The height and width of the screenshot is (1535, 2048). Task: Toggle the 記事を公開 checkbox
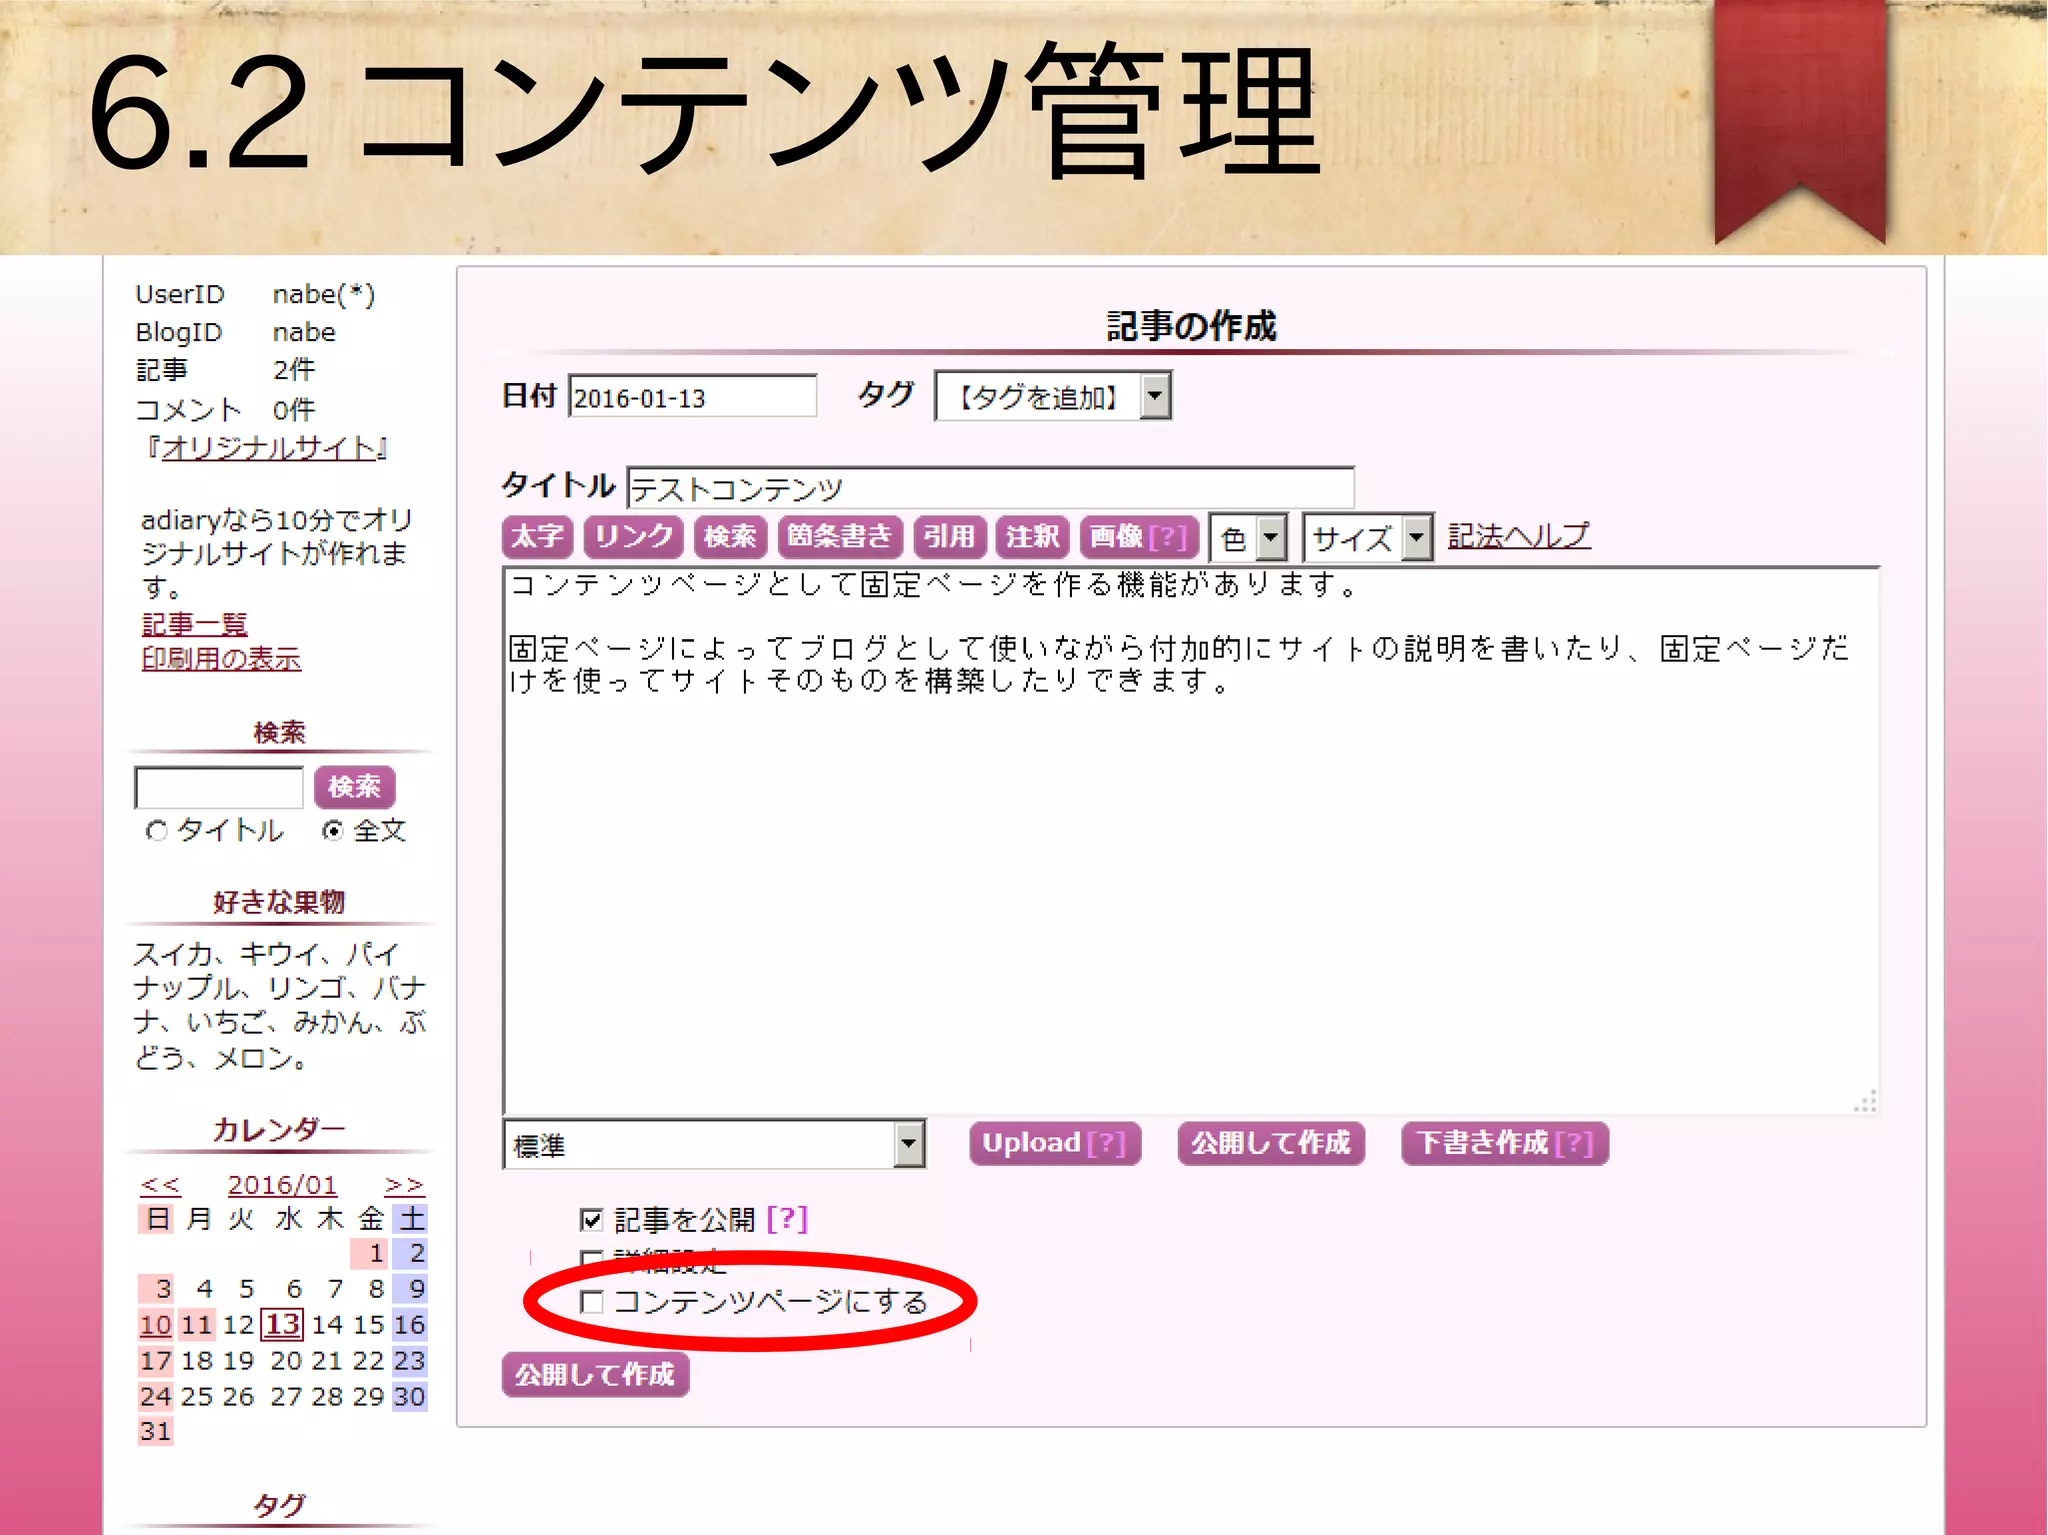(x=592, y=1219)
